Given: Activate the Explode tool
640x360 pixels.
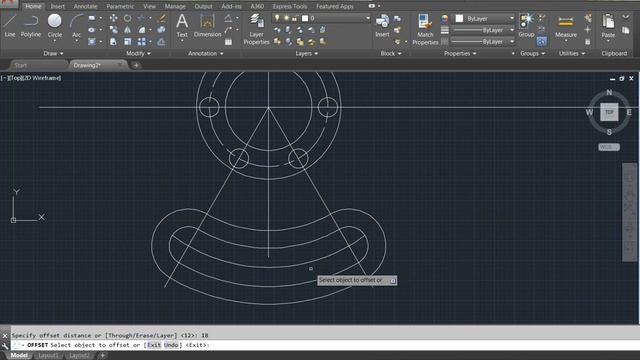Looking at the screenshot, I should click(162, 30).
